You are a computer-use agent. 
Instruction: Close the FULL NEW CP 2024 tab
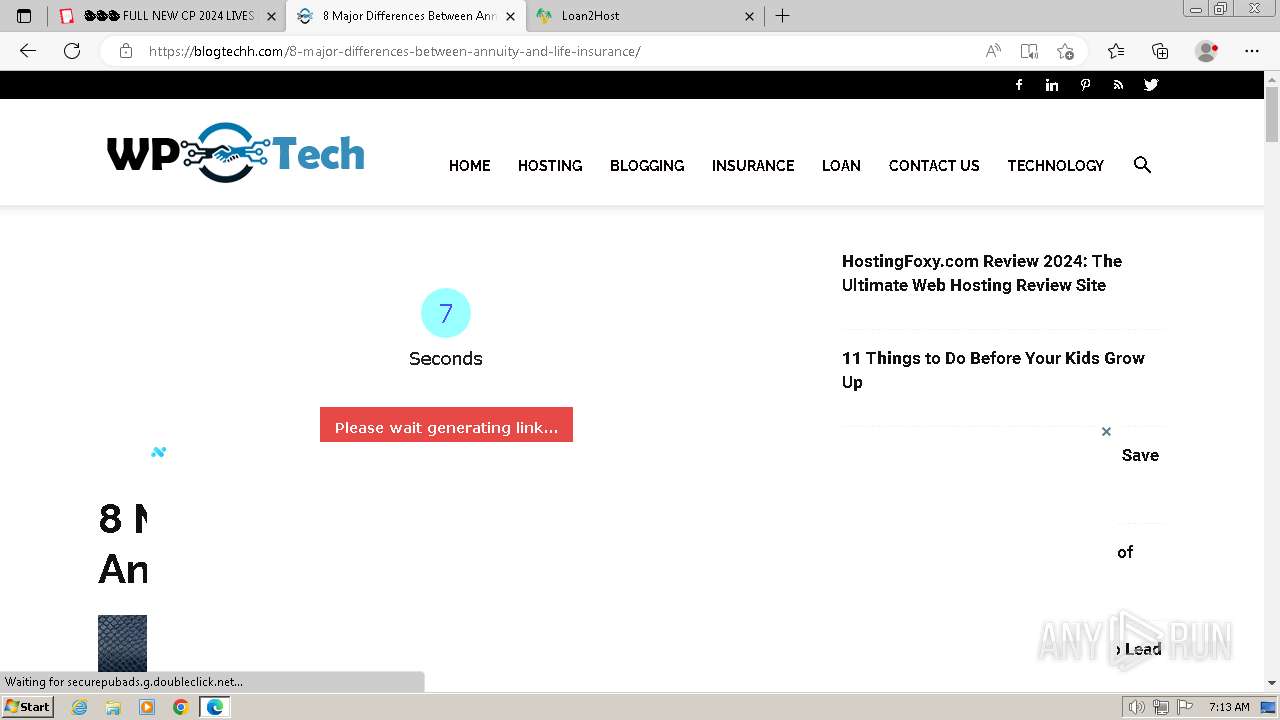click(271, 16)
